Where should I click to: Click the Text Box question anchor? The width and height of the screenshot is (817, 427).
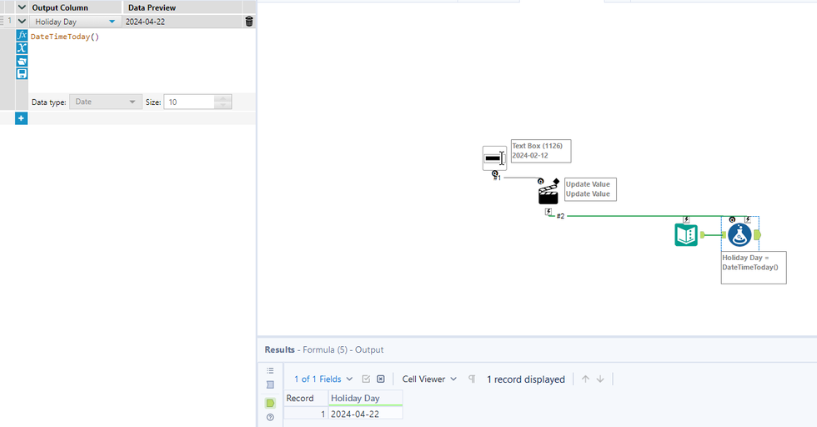point(495,174)
